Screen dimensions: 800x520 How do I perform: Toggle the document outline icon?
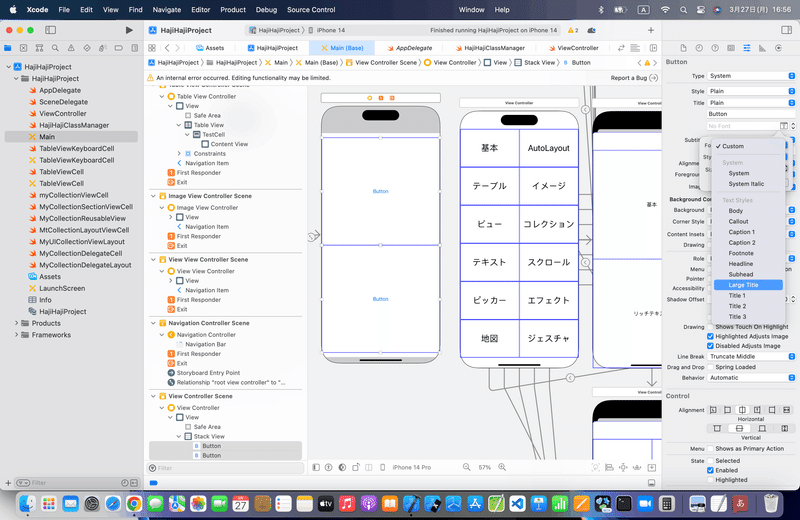[316, 467]
